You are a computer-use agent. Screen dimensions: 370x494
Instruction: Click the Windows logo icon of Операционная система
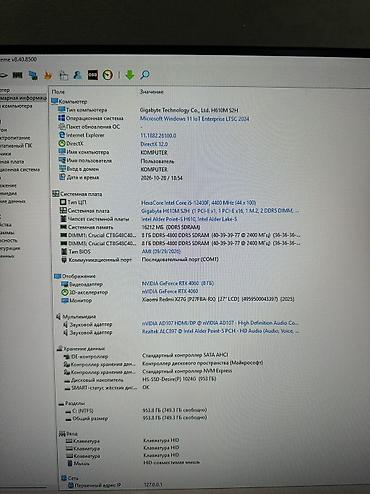62,118
